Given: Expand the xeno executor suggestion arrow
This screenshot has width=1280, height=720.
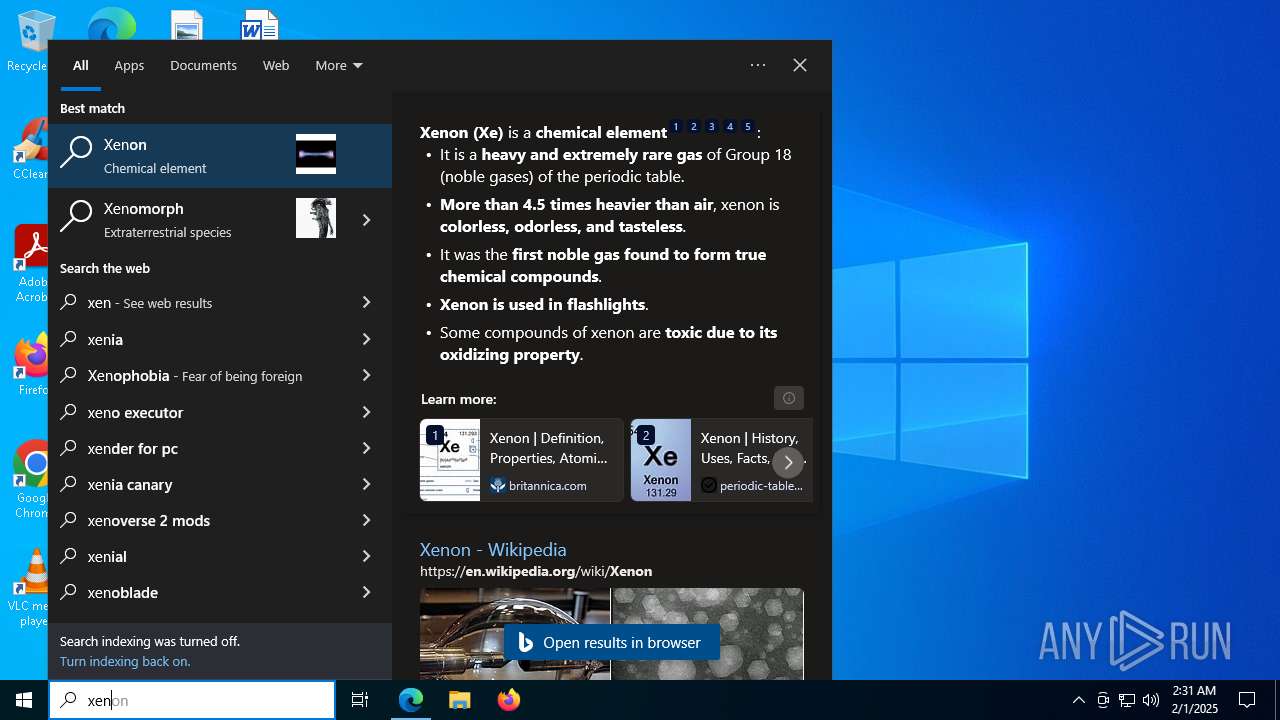Looking at the screenshot, I should [366, 412].
